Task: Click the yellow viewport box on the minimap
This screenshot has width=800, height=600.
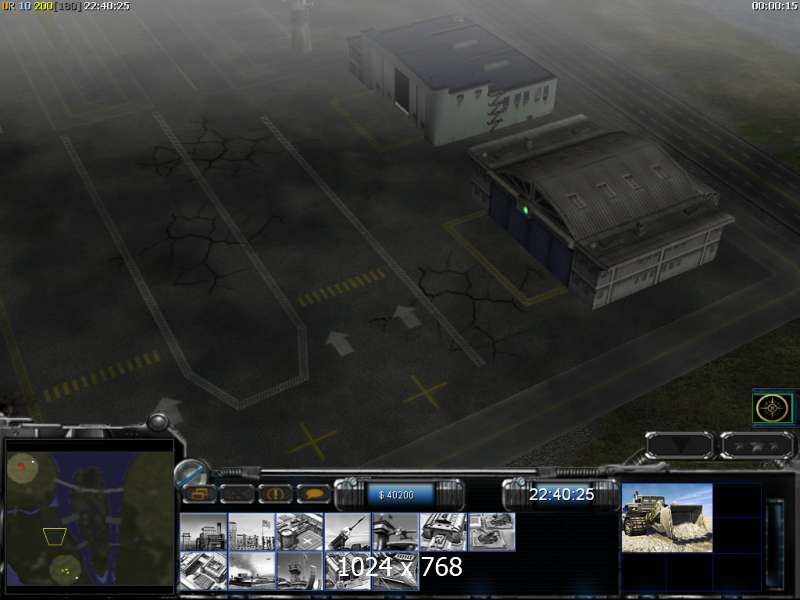Action: click(55, 537)
